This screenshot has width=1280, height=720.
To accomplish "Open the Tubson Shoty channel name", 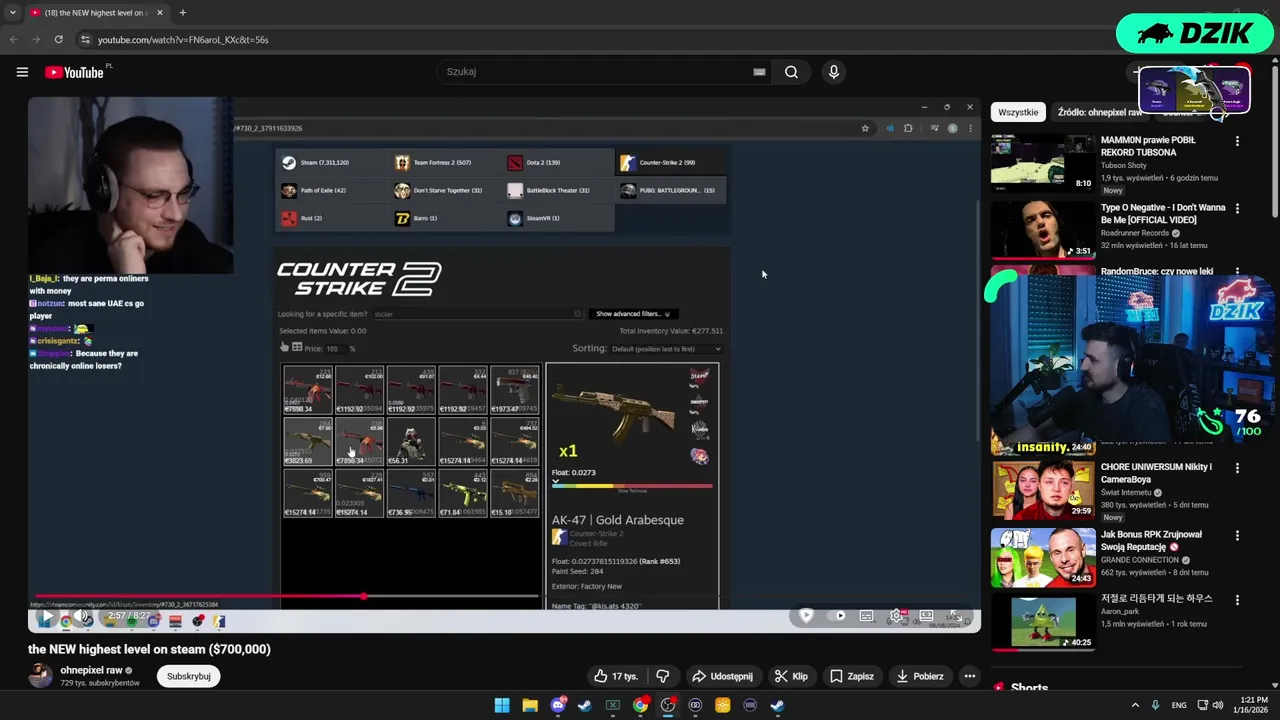I will (1124, 165).
